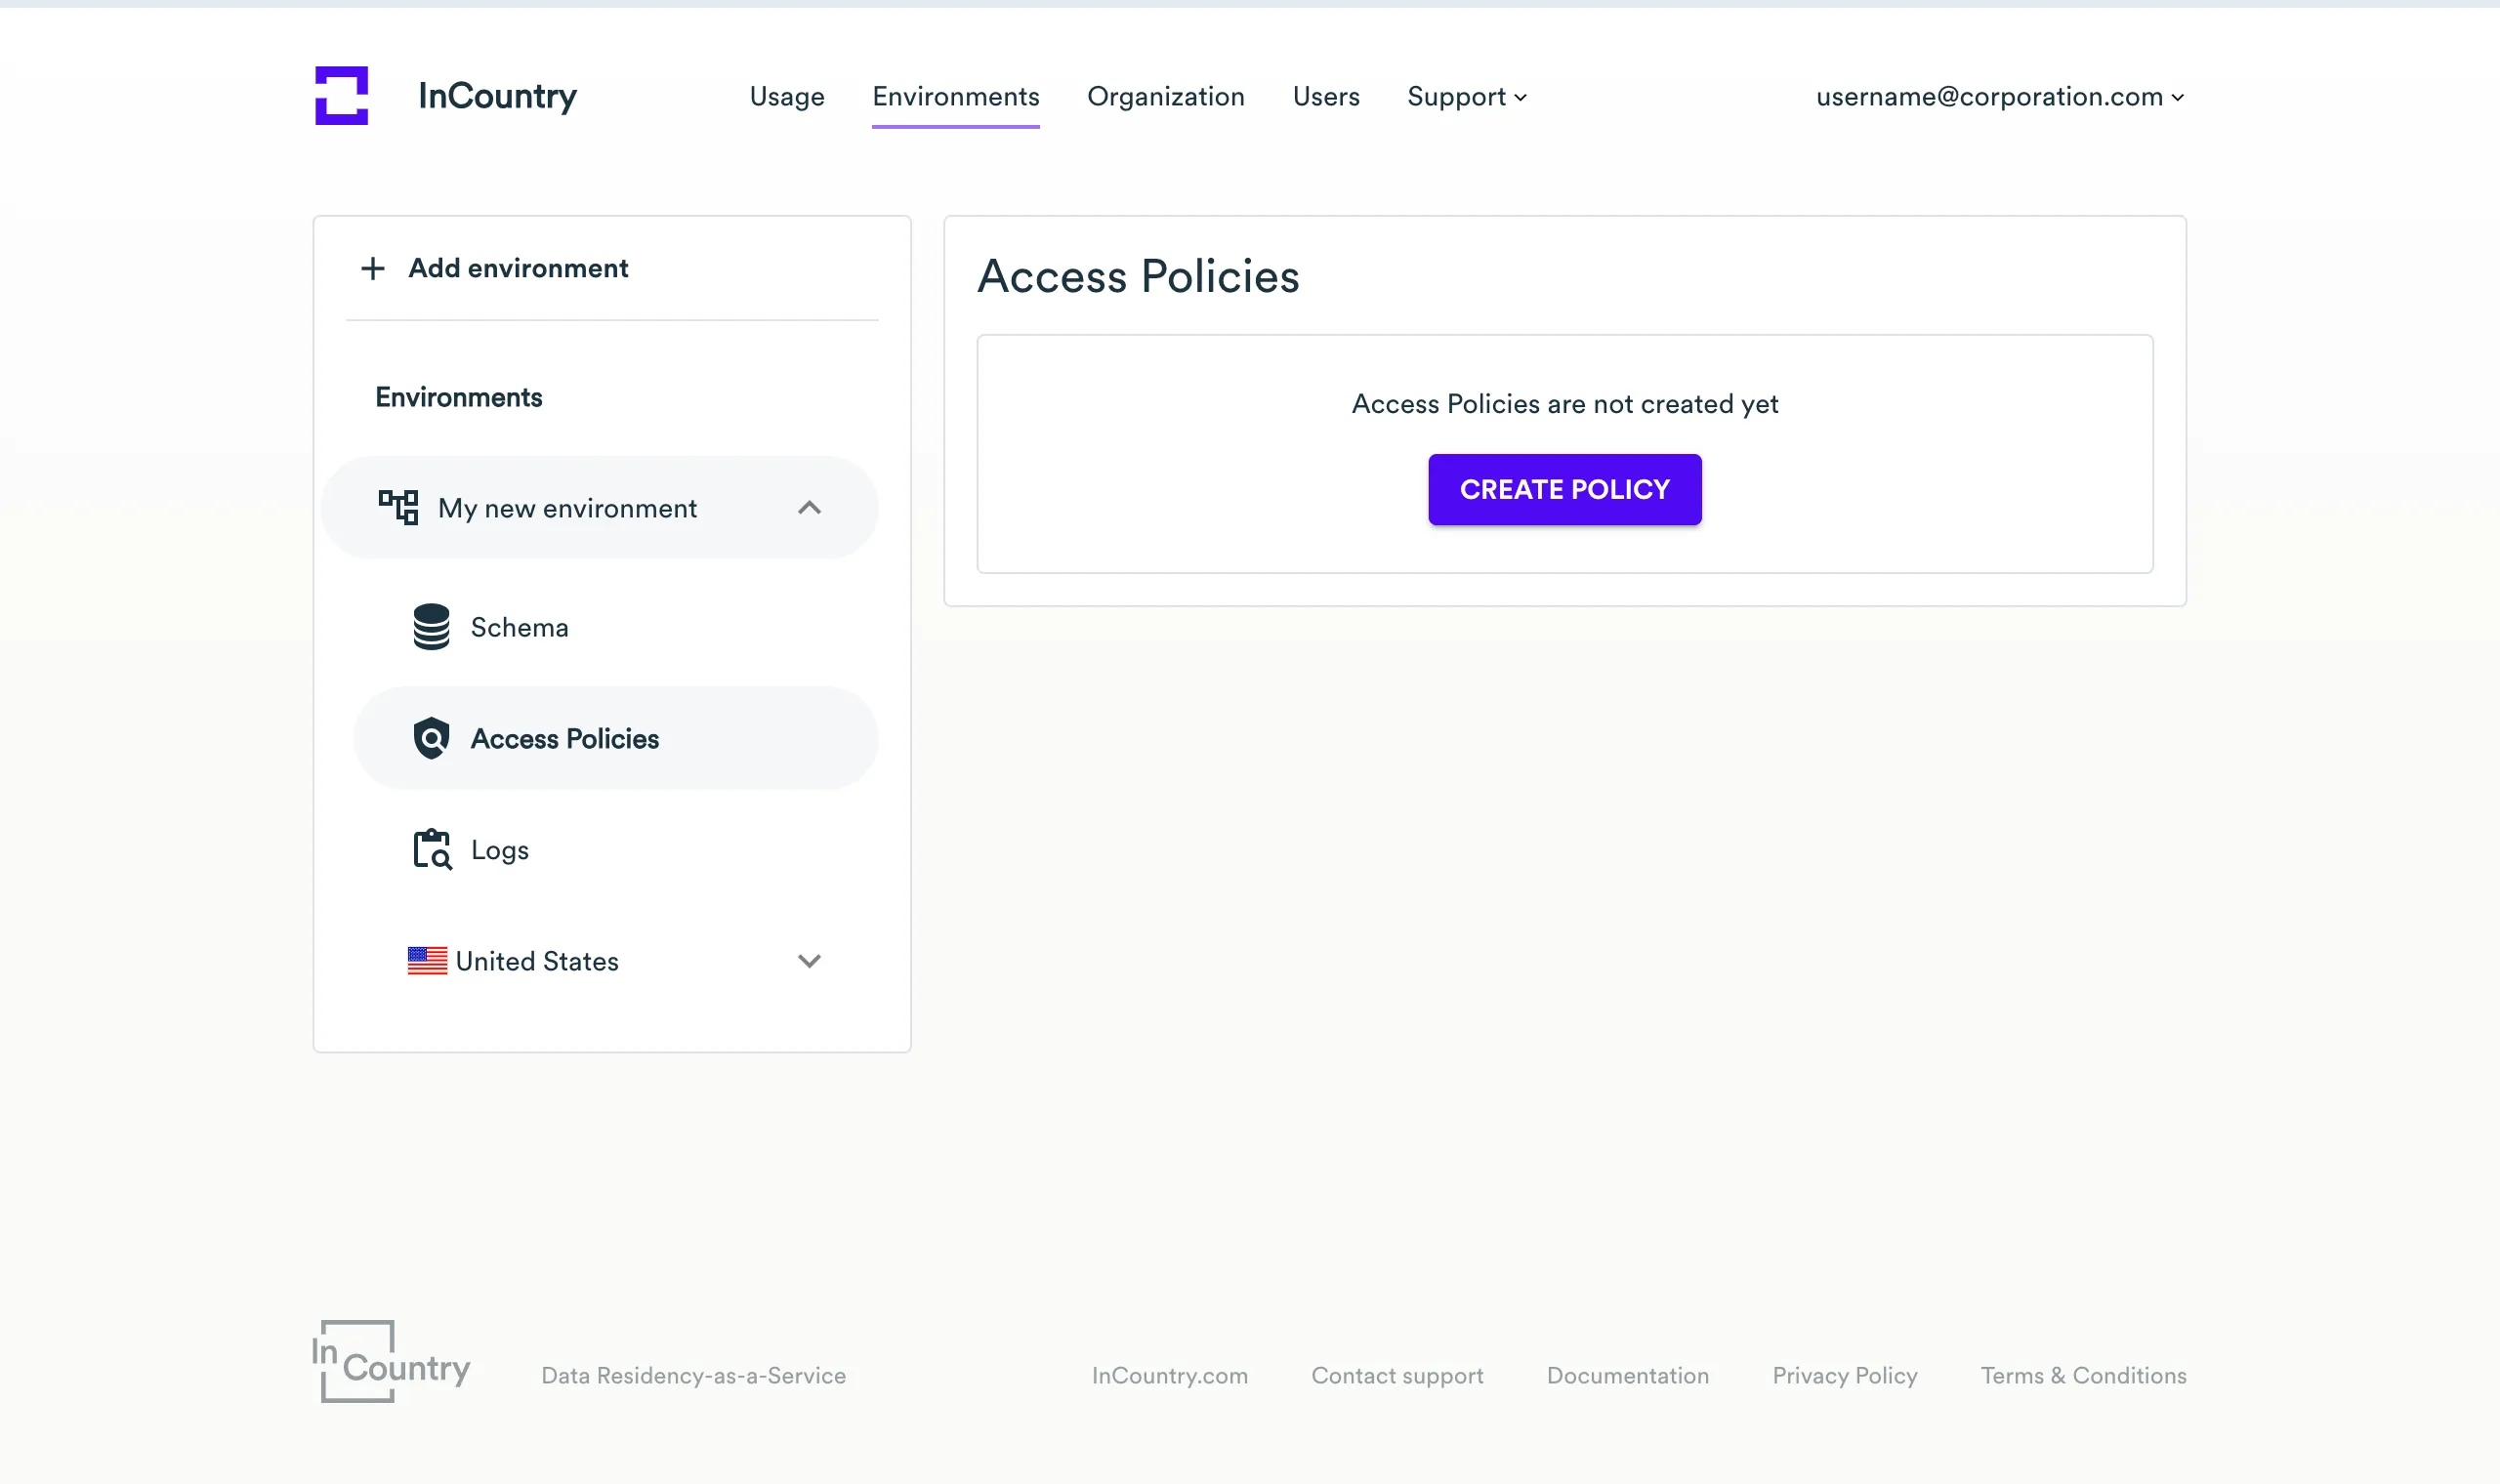Open the Privacy Policy link
Viewport: 2500px width, 1484px height.
pos(1844,1375)
